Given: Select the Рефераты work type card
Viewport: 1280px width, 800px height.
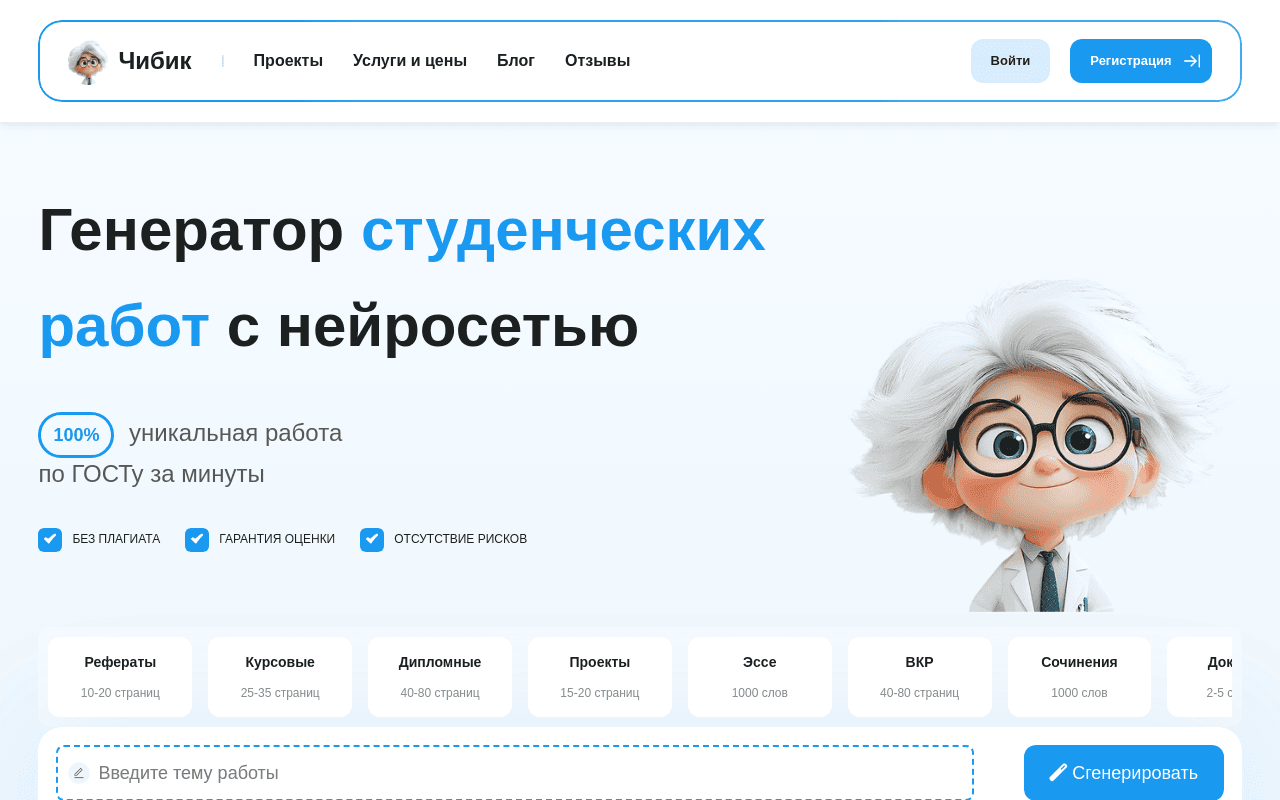Looking at the screenshot, I should [120, 677].
